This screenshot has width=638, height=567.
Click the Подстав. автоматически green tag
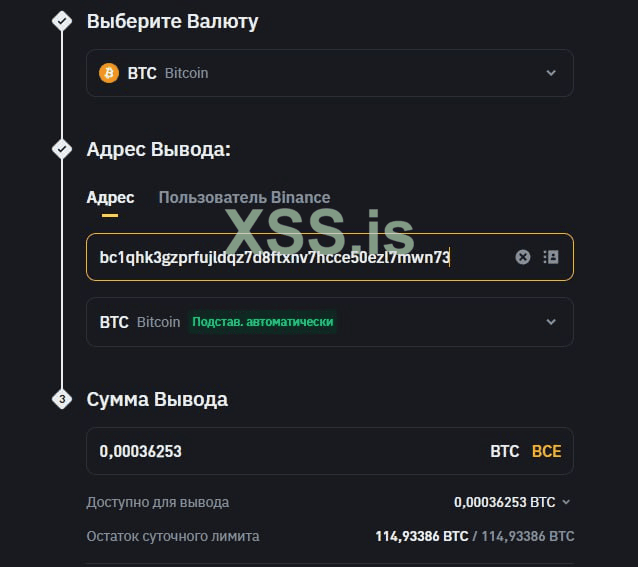coord(262,322)
